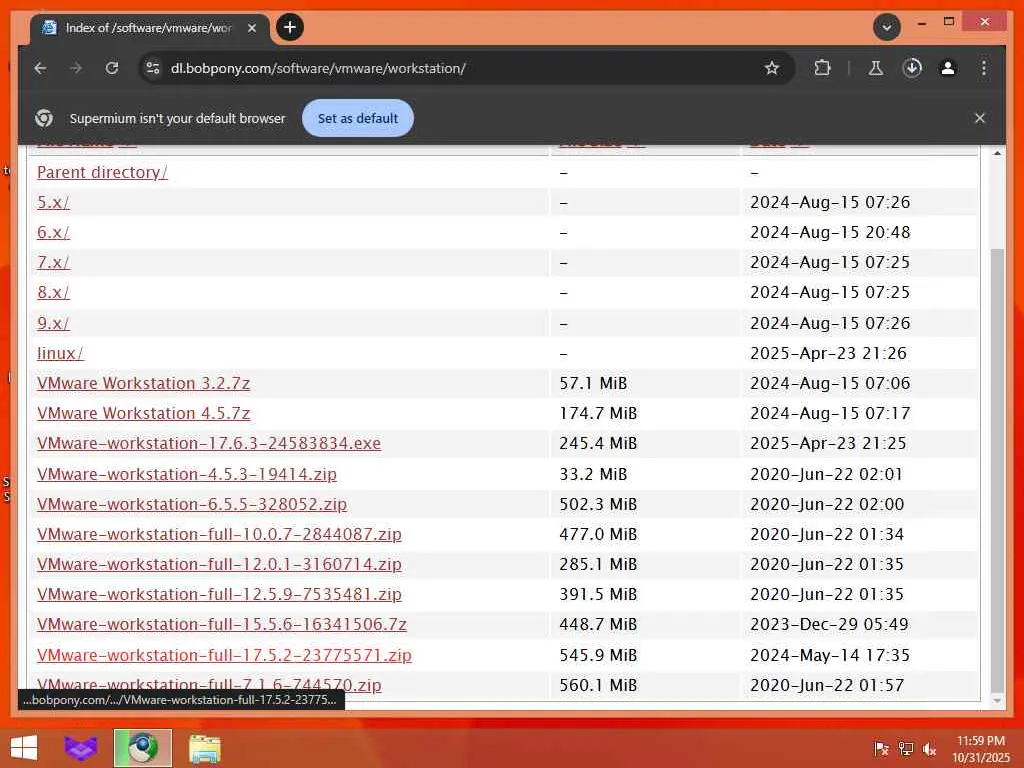Screen dimensions: 1024x768
Task: Click the 2023-Dec-29 05:49 date cell
Action: [859, 624]
